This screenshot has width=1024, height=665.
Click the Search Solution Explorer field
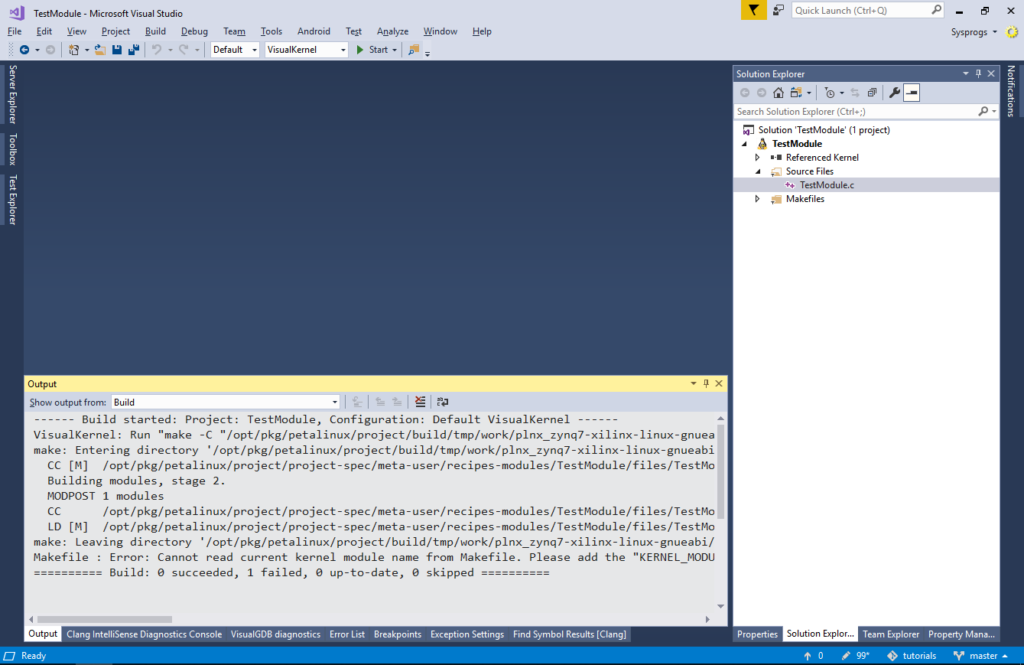click(x=855, y=112)
